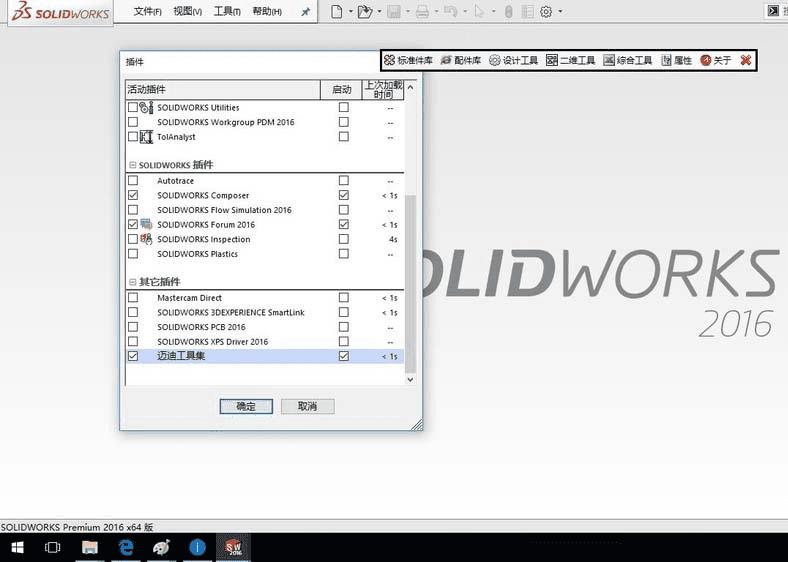Check startup for Mastercam Direct
This screenshot has width=788, height=562.
[344, 298]
